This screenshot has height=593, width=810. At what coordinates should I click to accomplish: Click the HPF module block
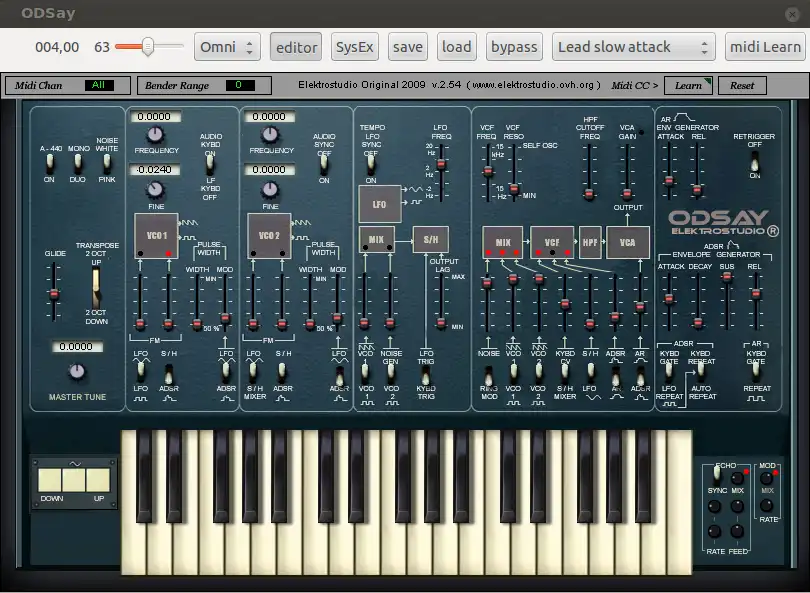(590, 242)
